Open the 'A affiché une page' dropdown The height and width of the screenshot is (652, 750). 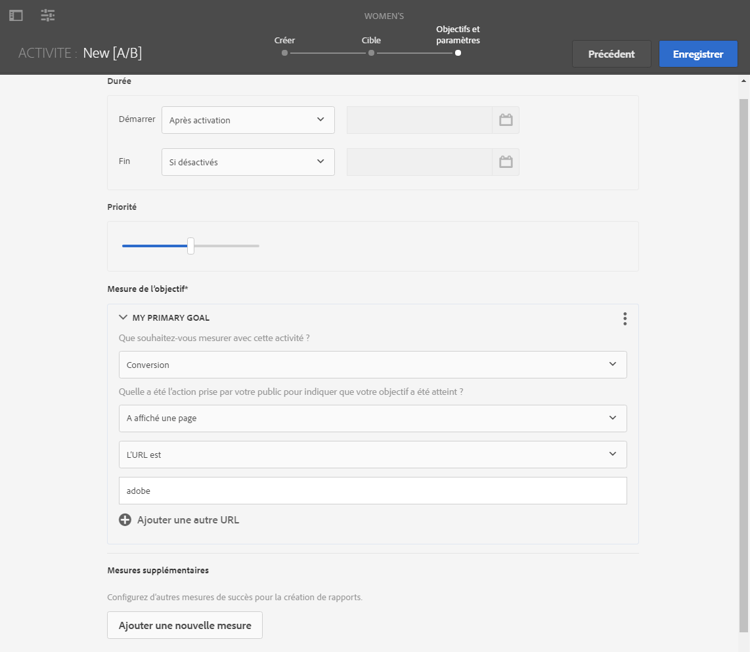point(372,418)
